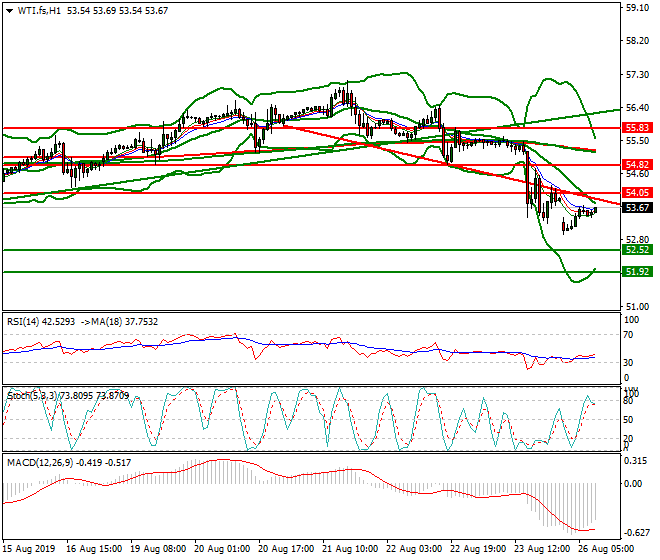Click the 57.30 price scale value
Image resolution: width=660 pixels, height=560 pixels.
(637, 75)
